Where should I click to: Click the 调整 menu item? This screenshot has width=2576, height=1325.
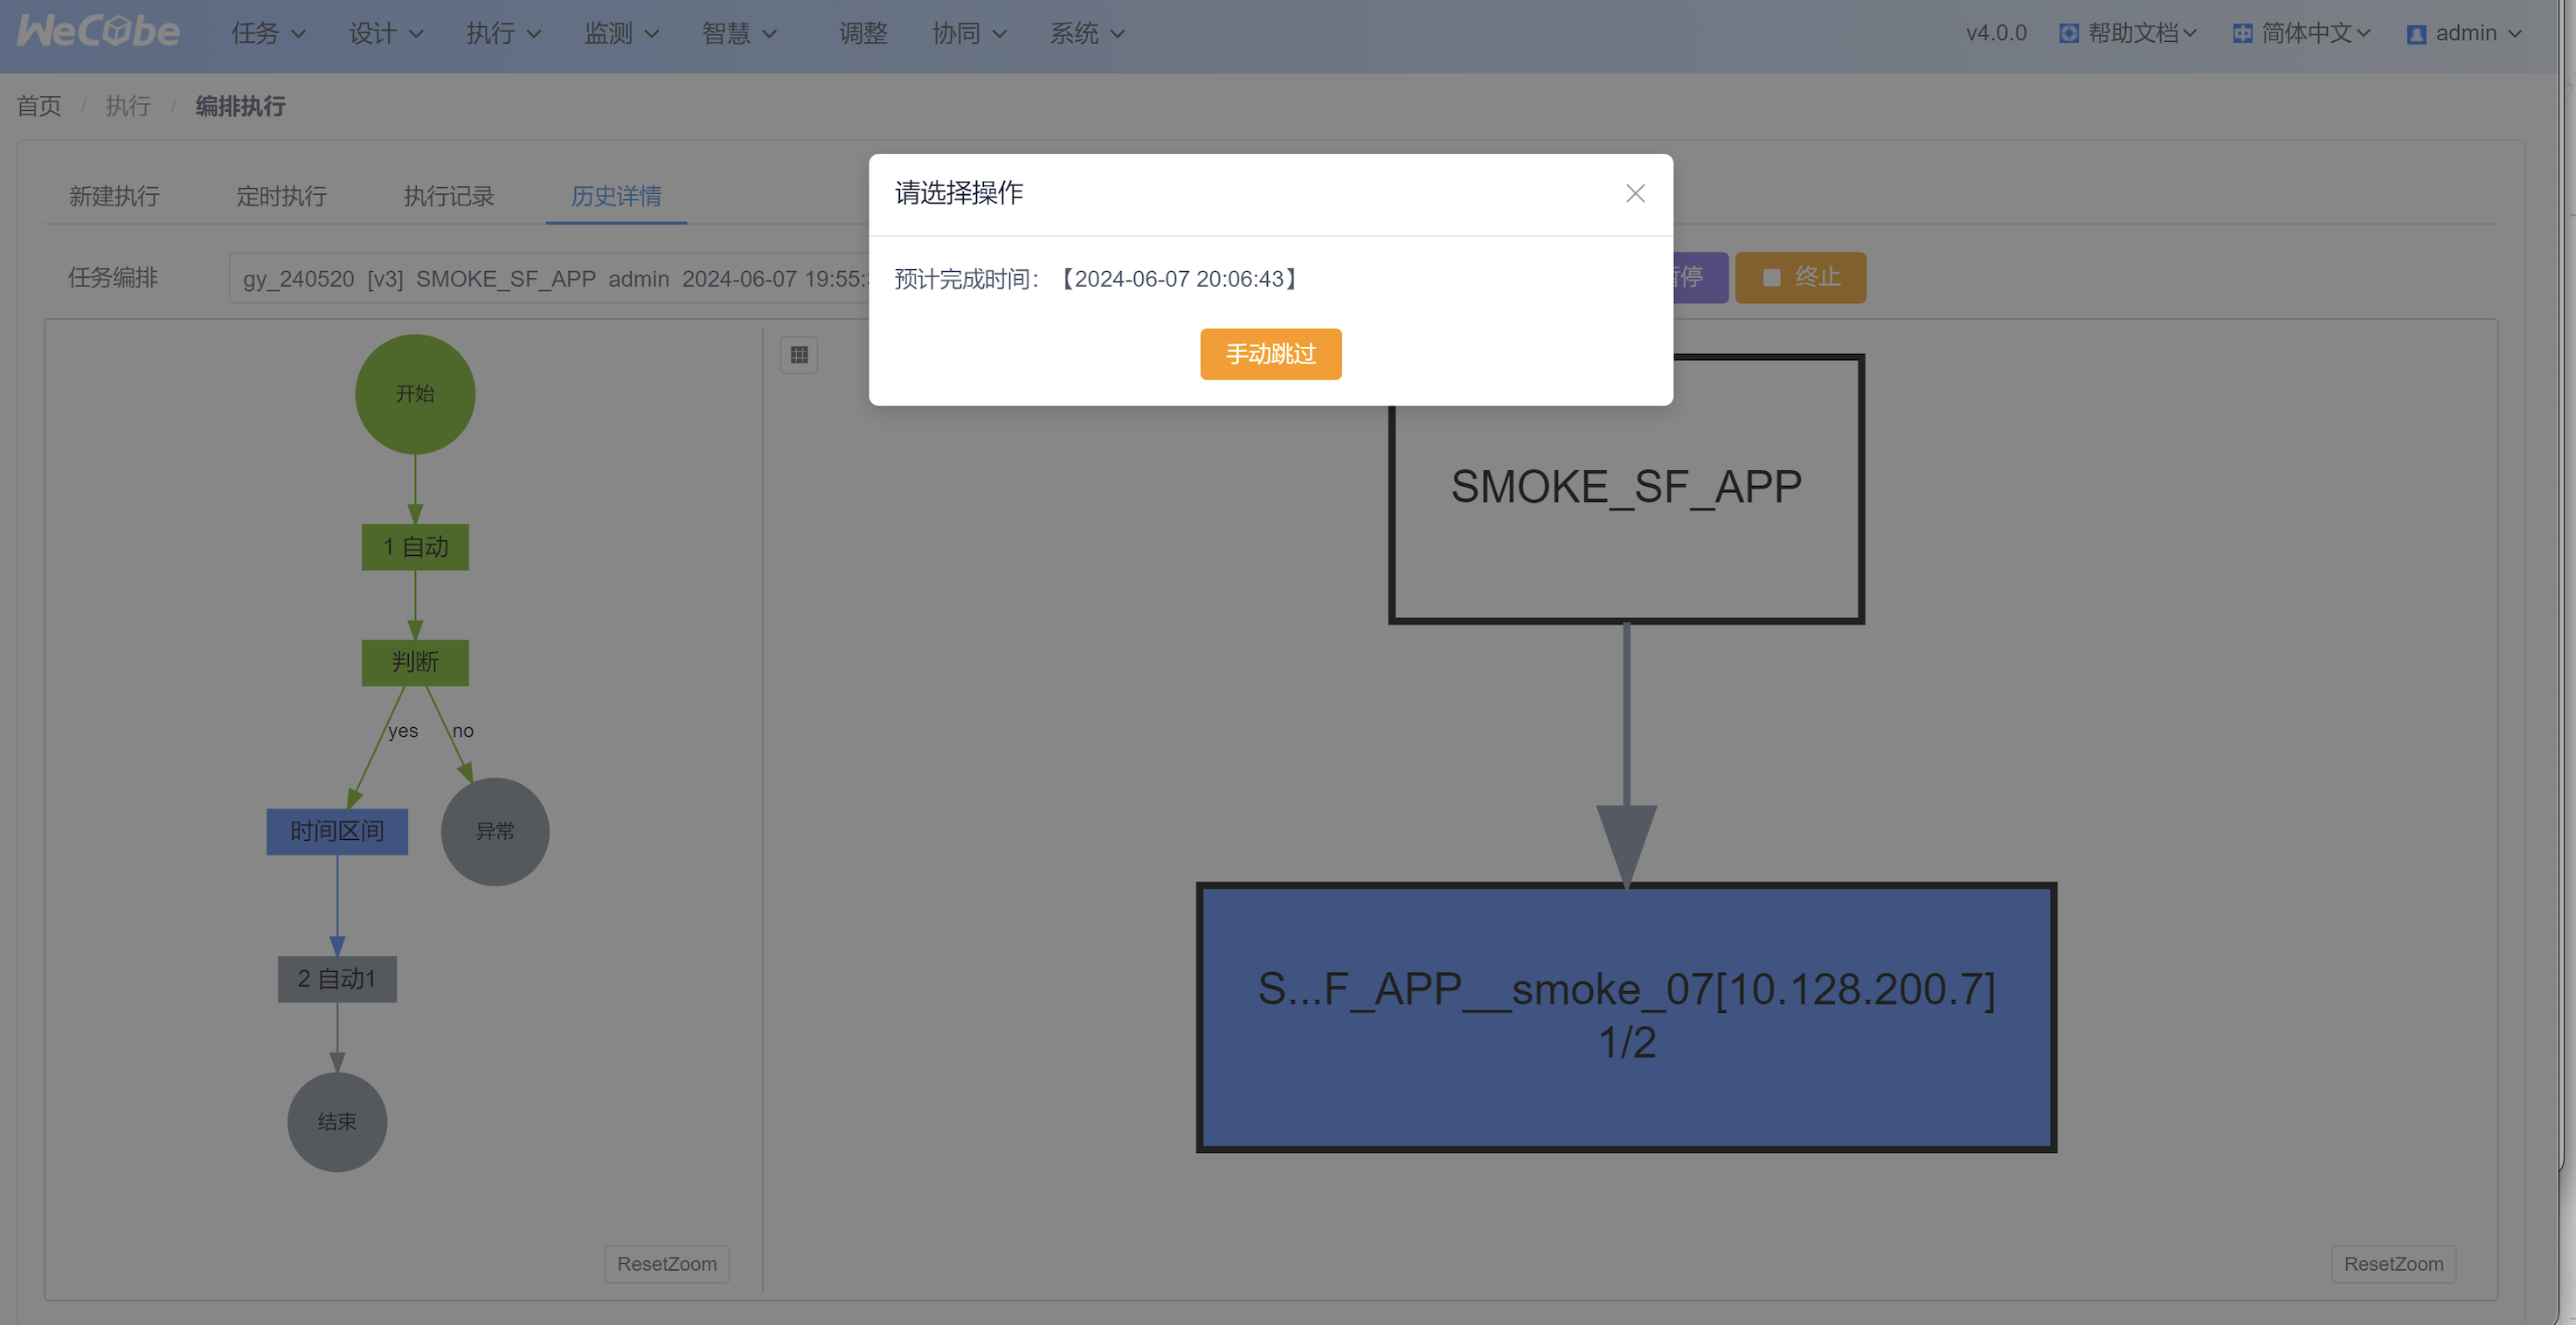point(863,34)
